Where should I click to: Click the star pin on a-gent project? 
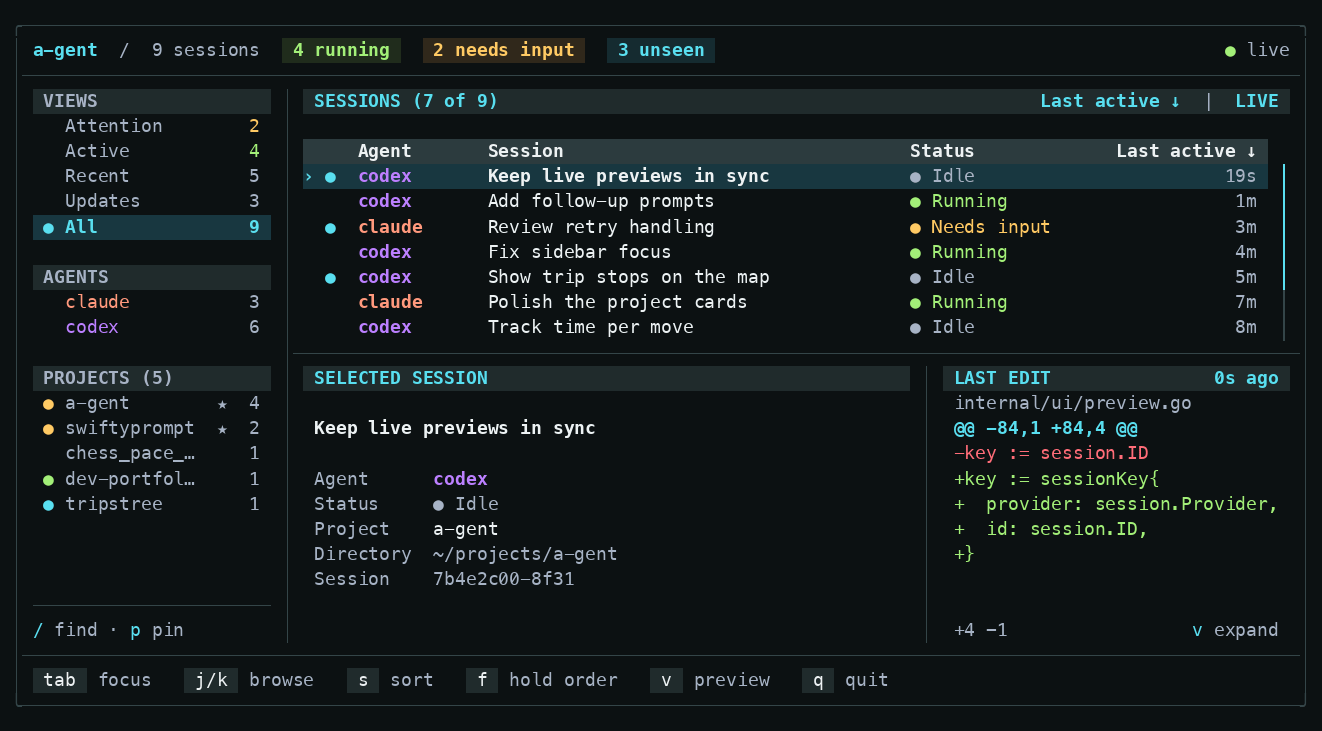coord(223,404)
